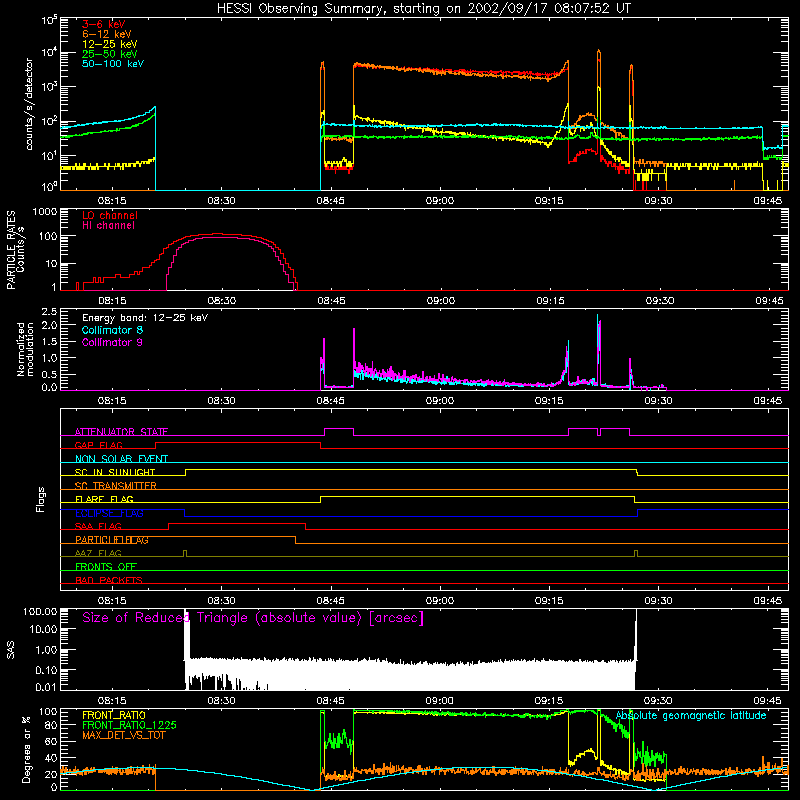Screen dimensions: 800x800
Task: Select the SC_TRANSMITTER flag label
Action: pyautogui.click(x=115, y=486)
